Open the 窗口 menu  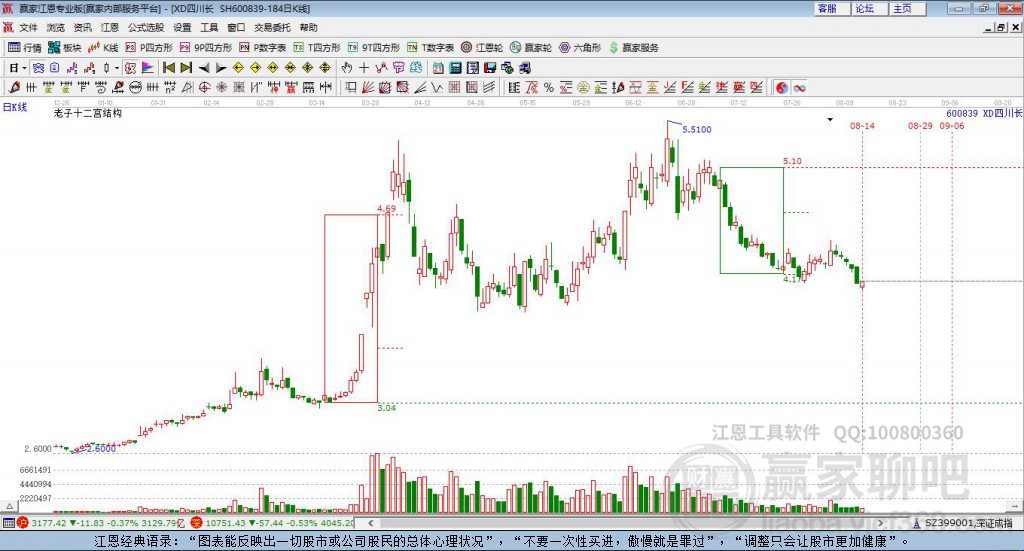click(236, 27)
